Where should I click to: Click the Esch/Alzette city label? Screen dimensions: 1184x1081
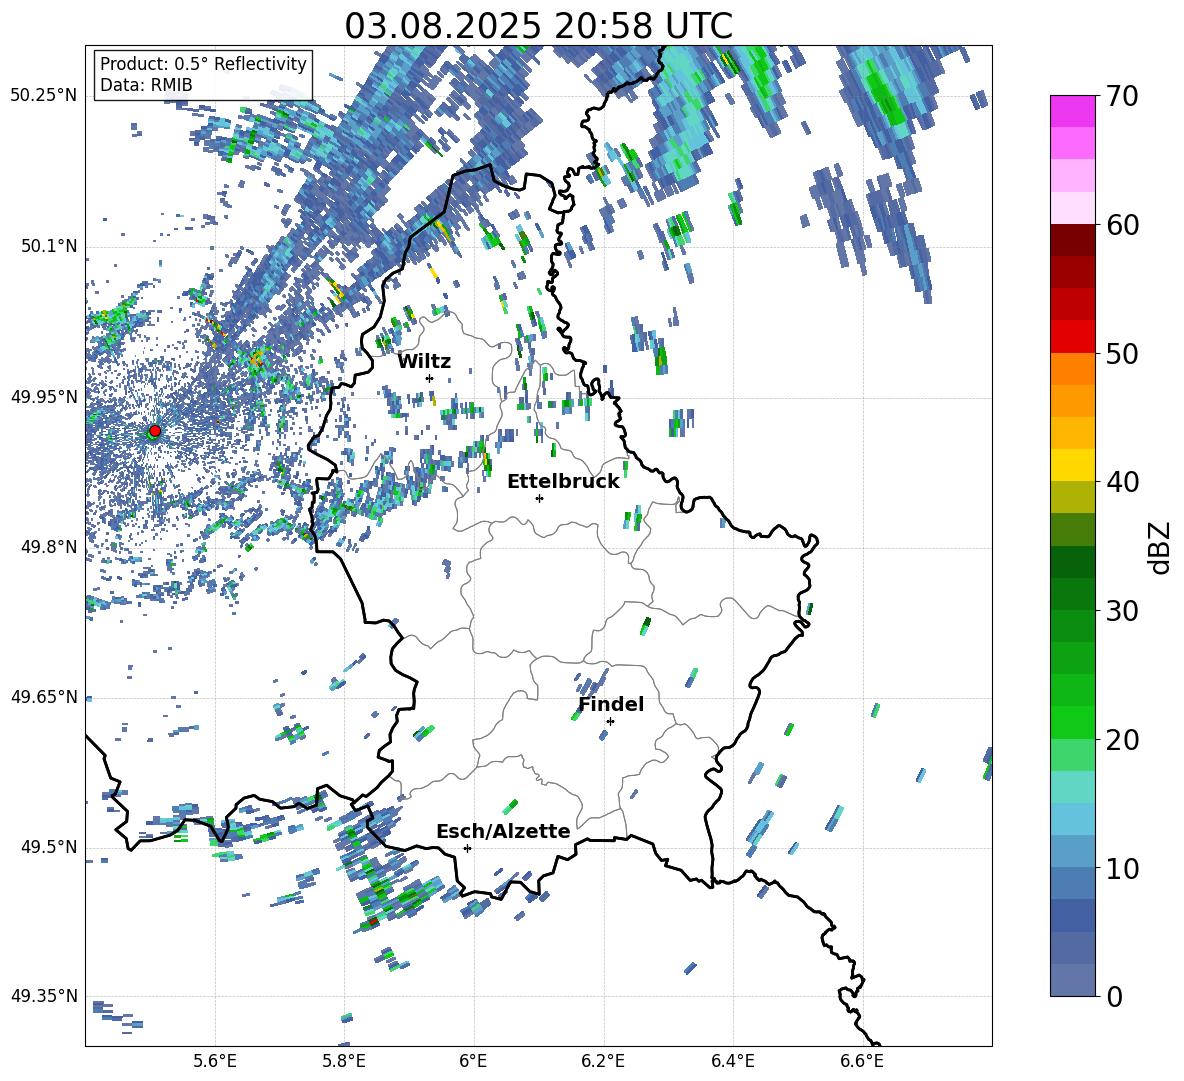point(503,831)
